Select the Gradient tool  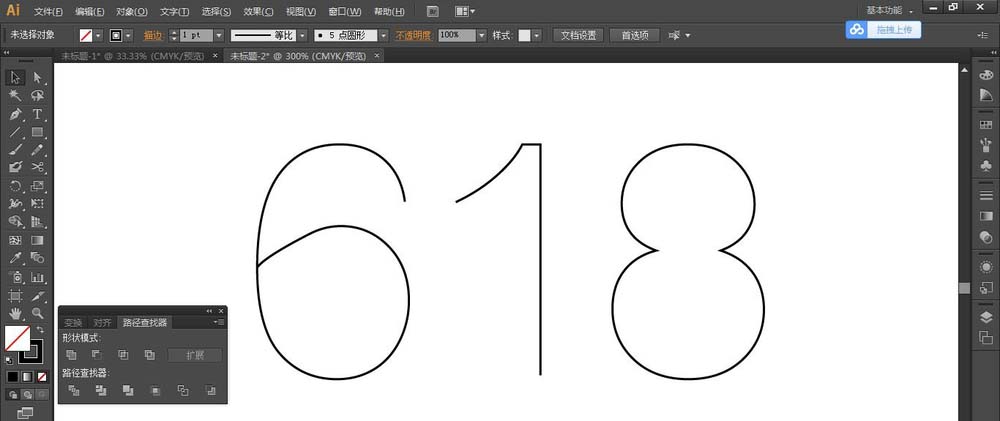point(37,240)
